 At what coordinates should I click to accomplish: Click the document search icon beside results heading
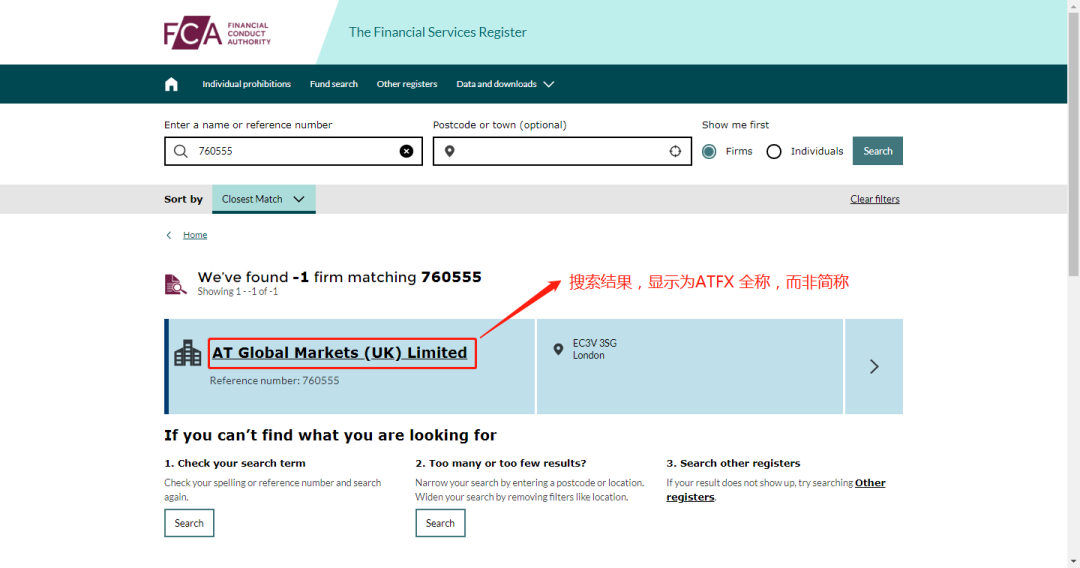175,284
